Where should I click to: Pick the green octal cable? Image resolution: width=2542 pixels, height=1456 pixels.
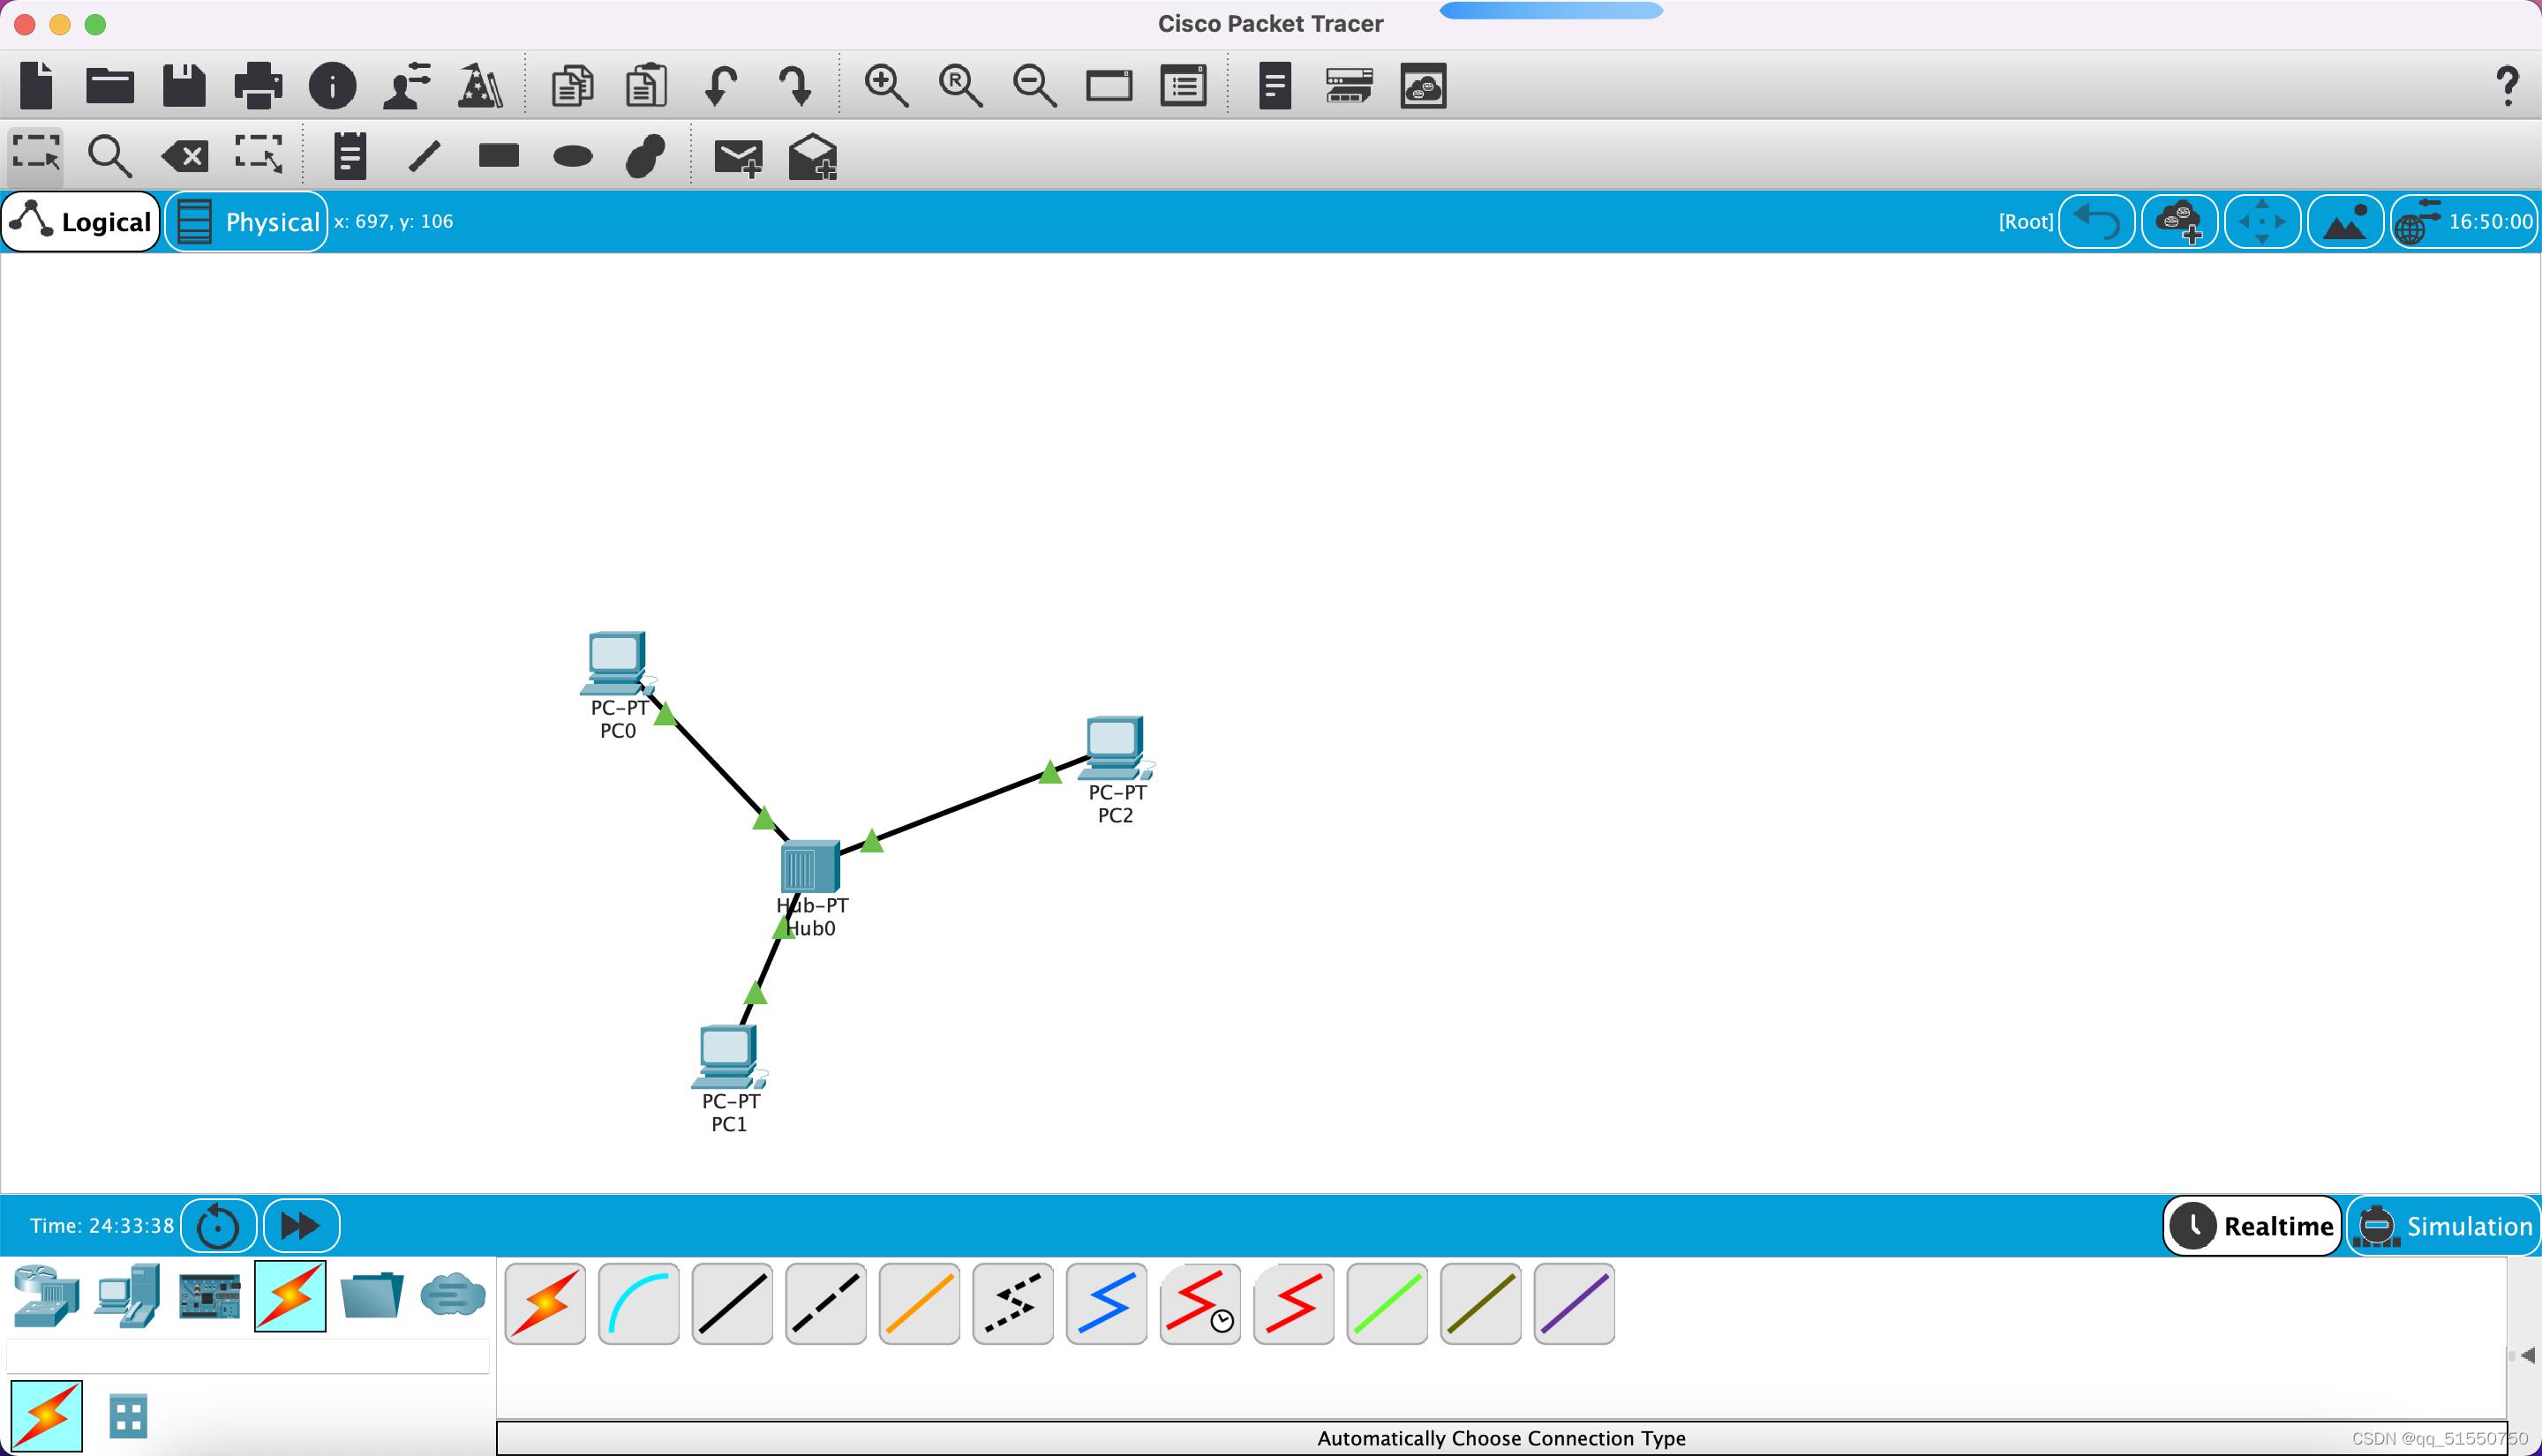pos(1387,1303)
